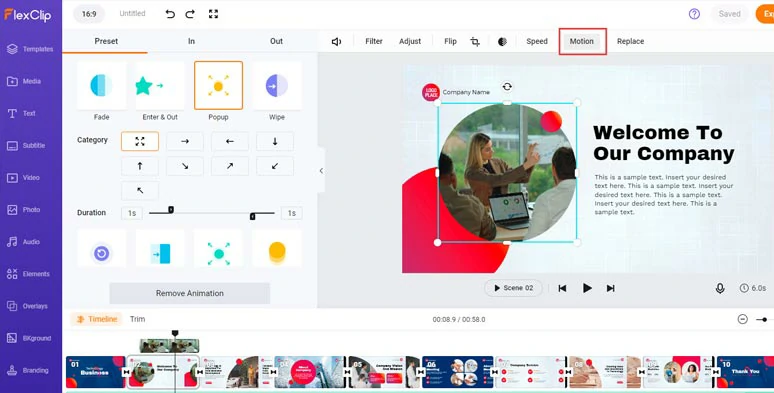Open the Audio sidebar panel
The width and height of the screenshot is (774, 393).
click(23, 242)
